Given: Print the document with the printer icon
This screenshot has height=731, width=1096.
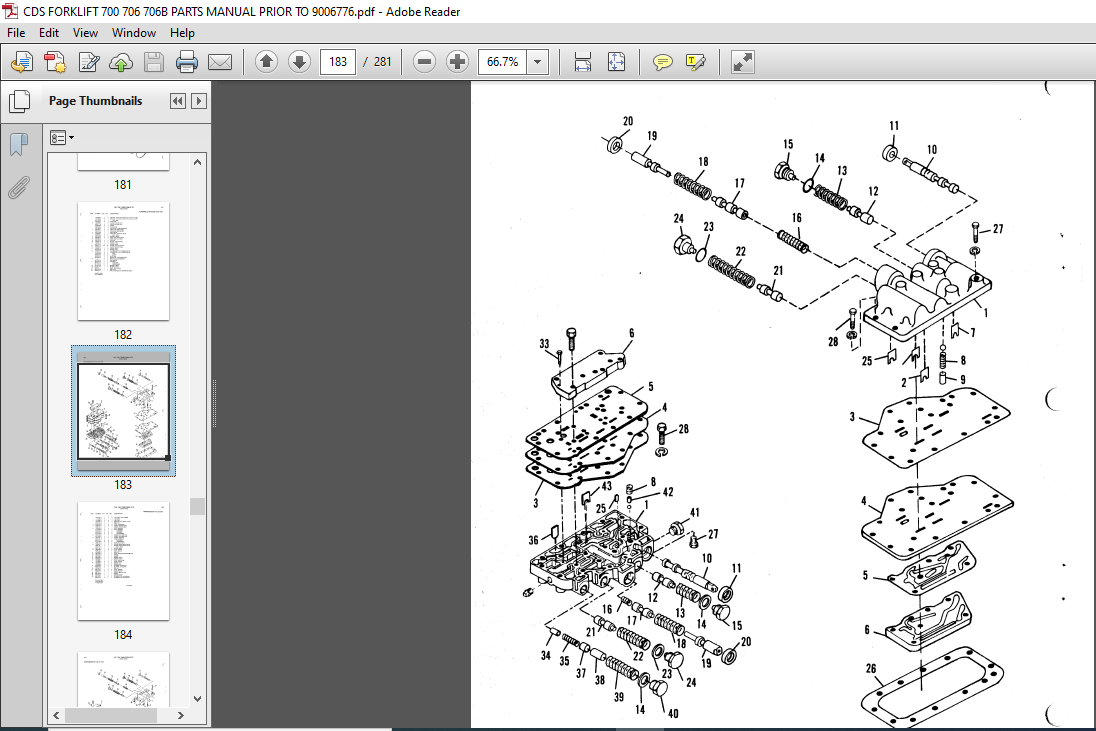Looking at the screenshot, I should pos(187,62).
